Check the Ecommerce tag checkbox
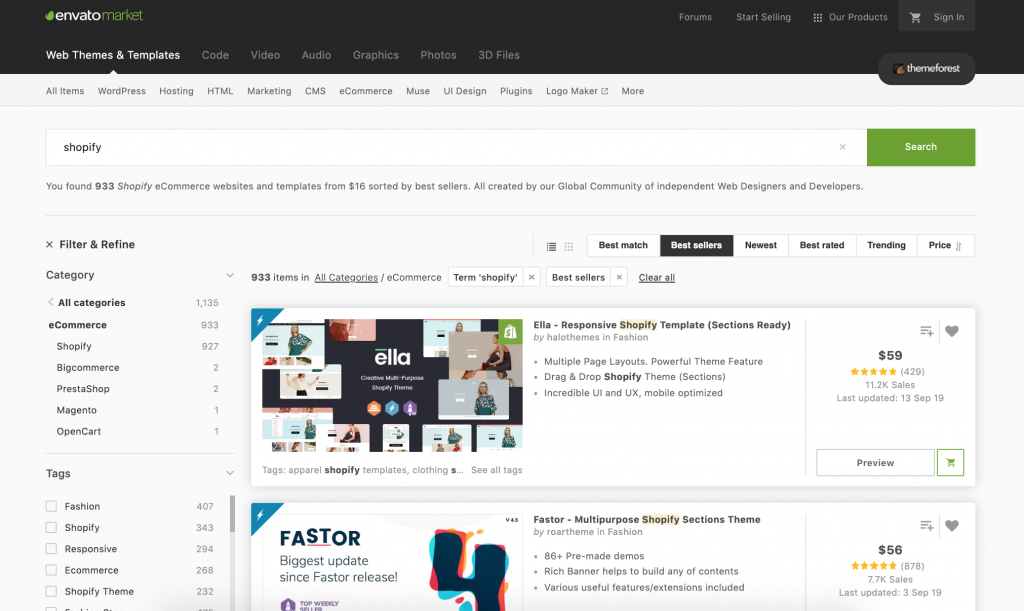This screenshot has width=1024, height=611. click(x=51, y=570)
